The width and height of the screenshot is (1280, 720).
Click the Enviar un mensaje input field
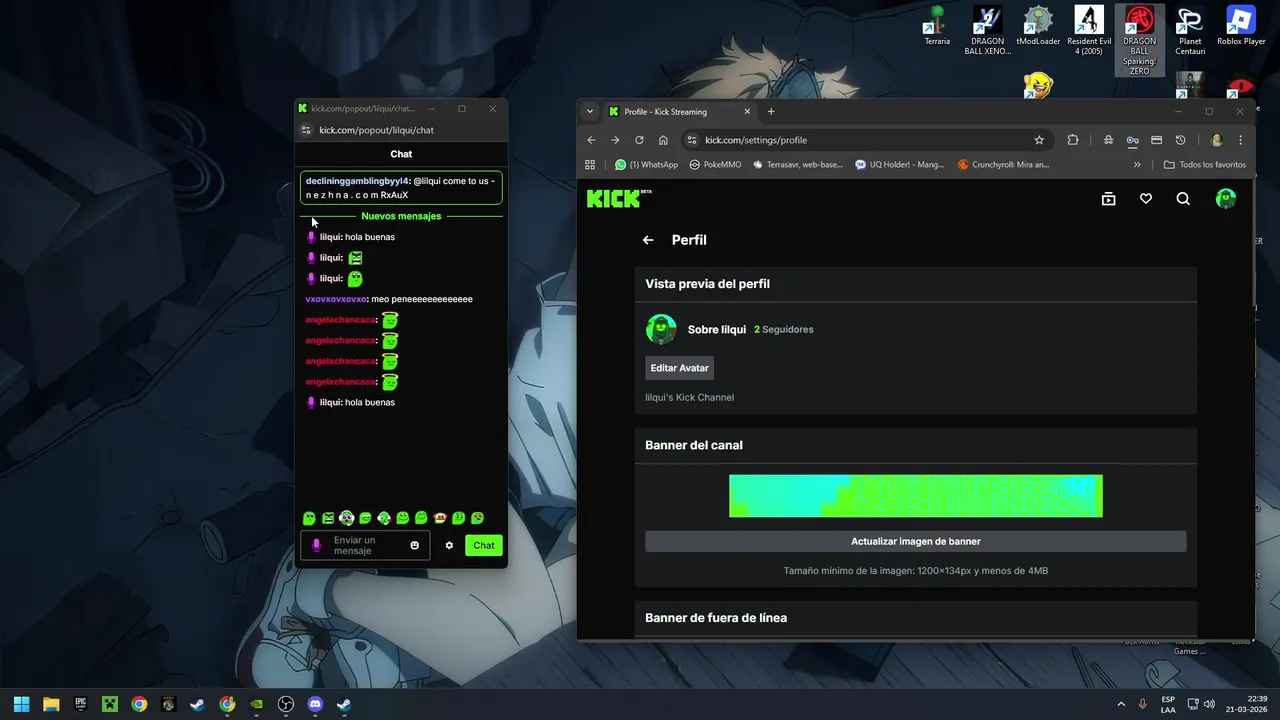[x=366, y=545]
